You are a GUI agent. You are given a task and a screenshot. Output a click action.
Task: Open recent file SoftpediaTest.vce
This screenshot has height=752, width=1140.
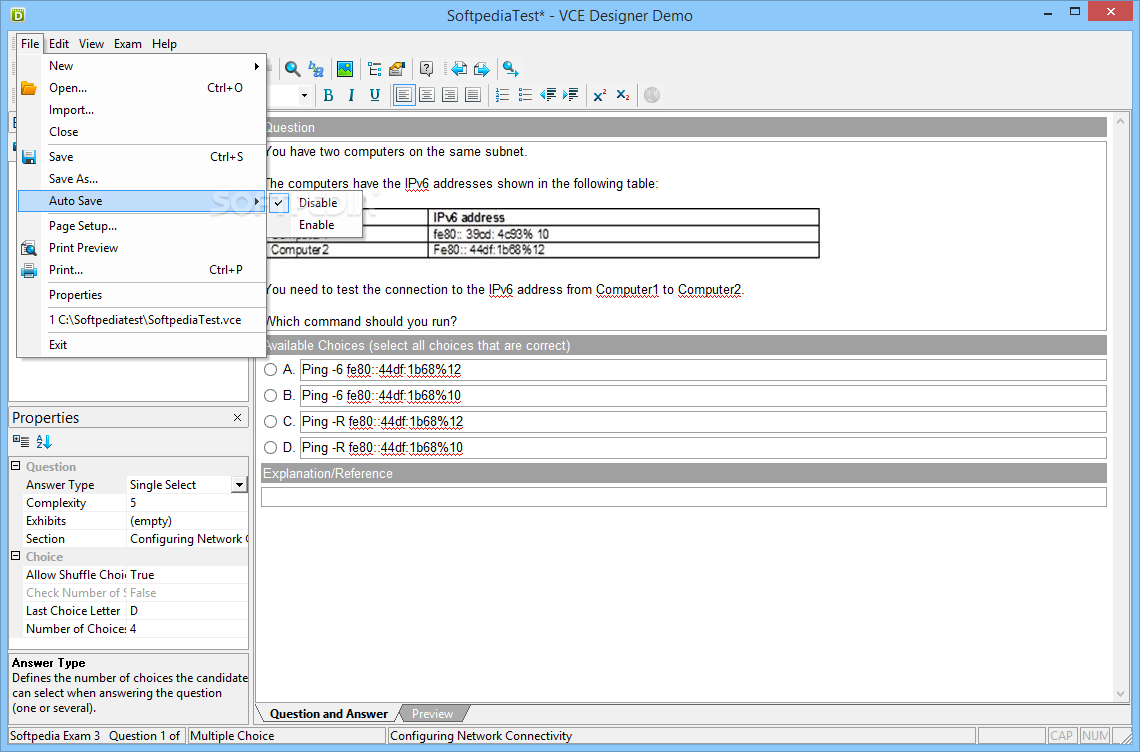pos(142,320)
